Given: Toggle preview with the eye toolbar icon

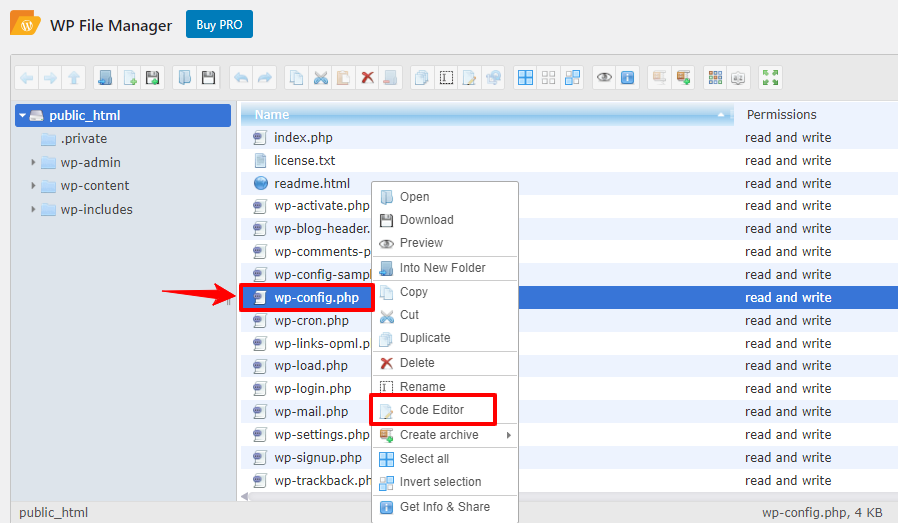Looking at the screenshot, I should click(x=603, y=77).
